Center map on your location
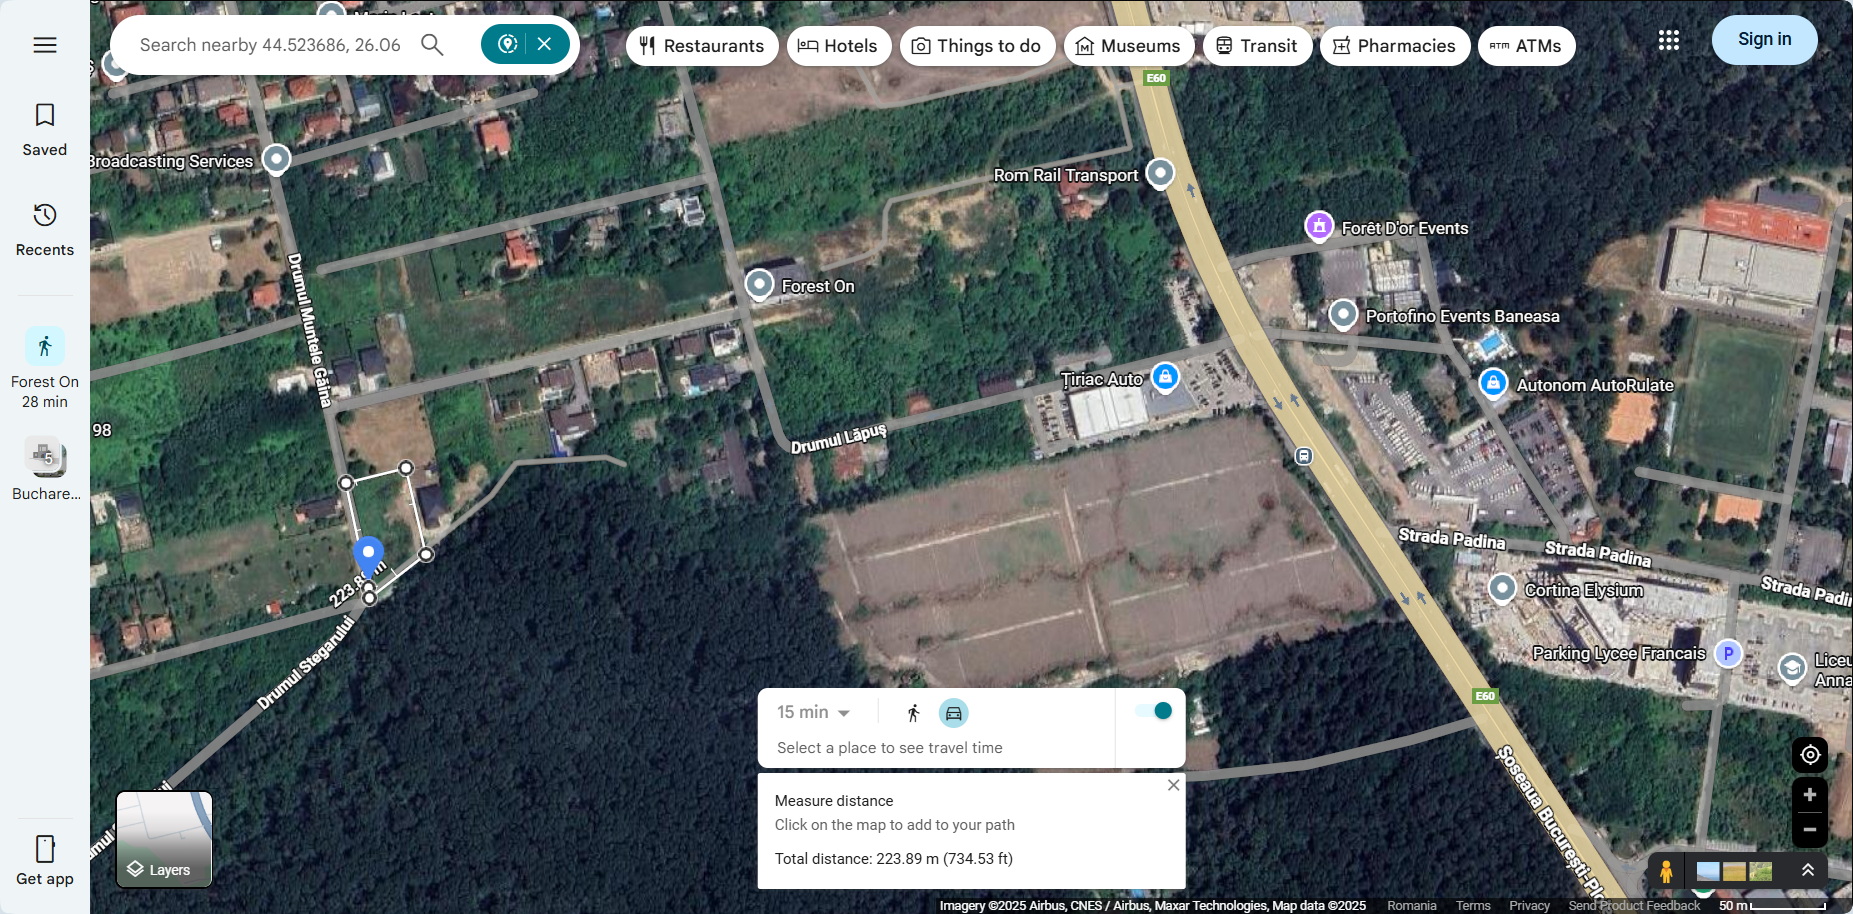 (1809, 755)
